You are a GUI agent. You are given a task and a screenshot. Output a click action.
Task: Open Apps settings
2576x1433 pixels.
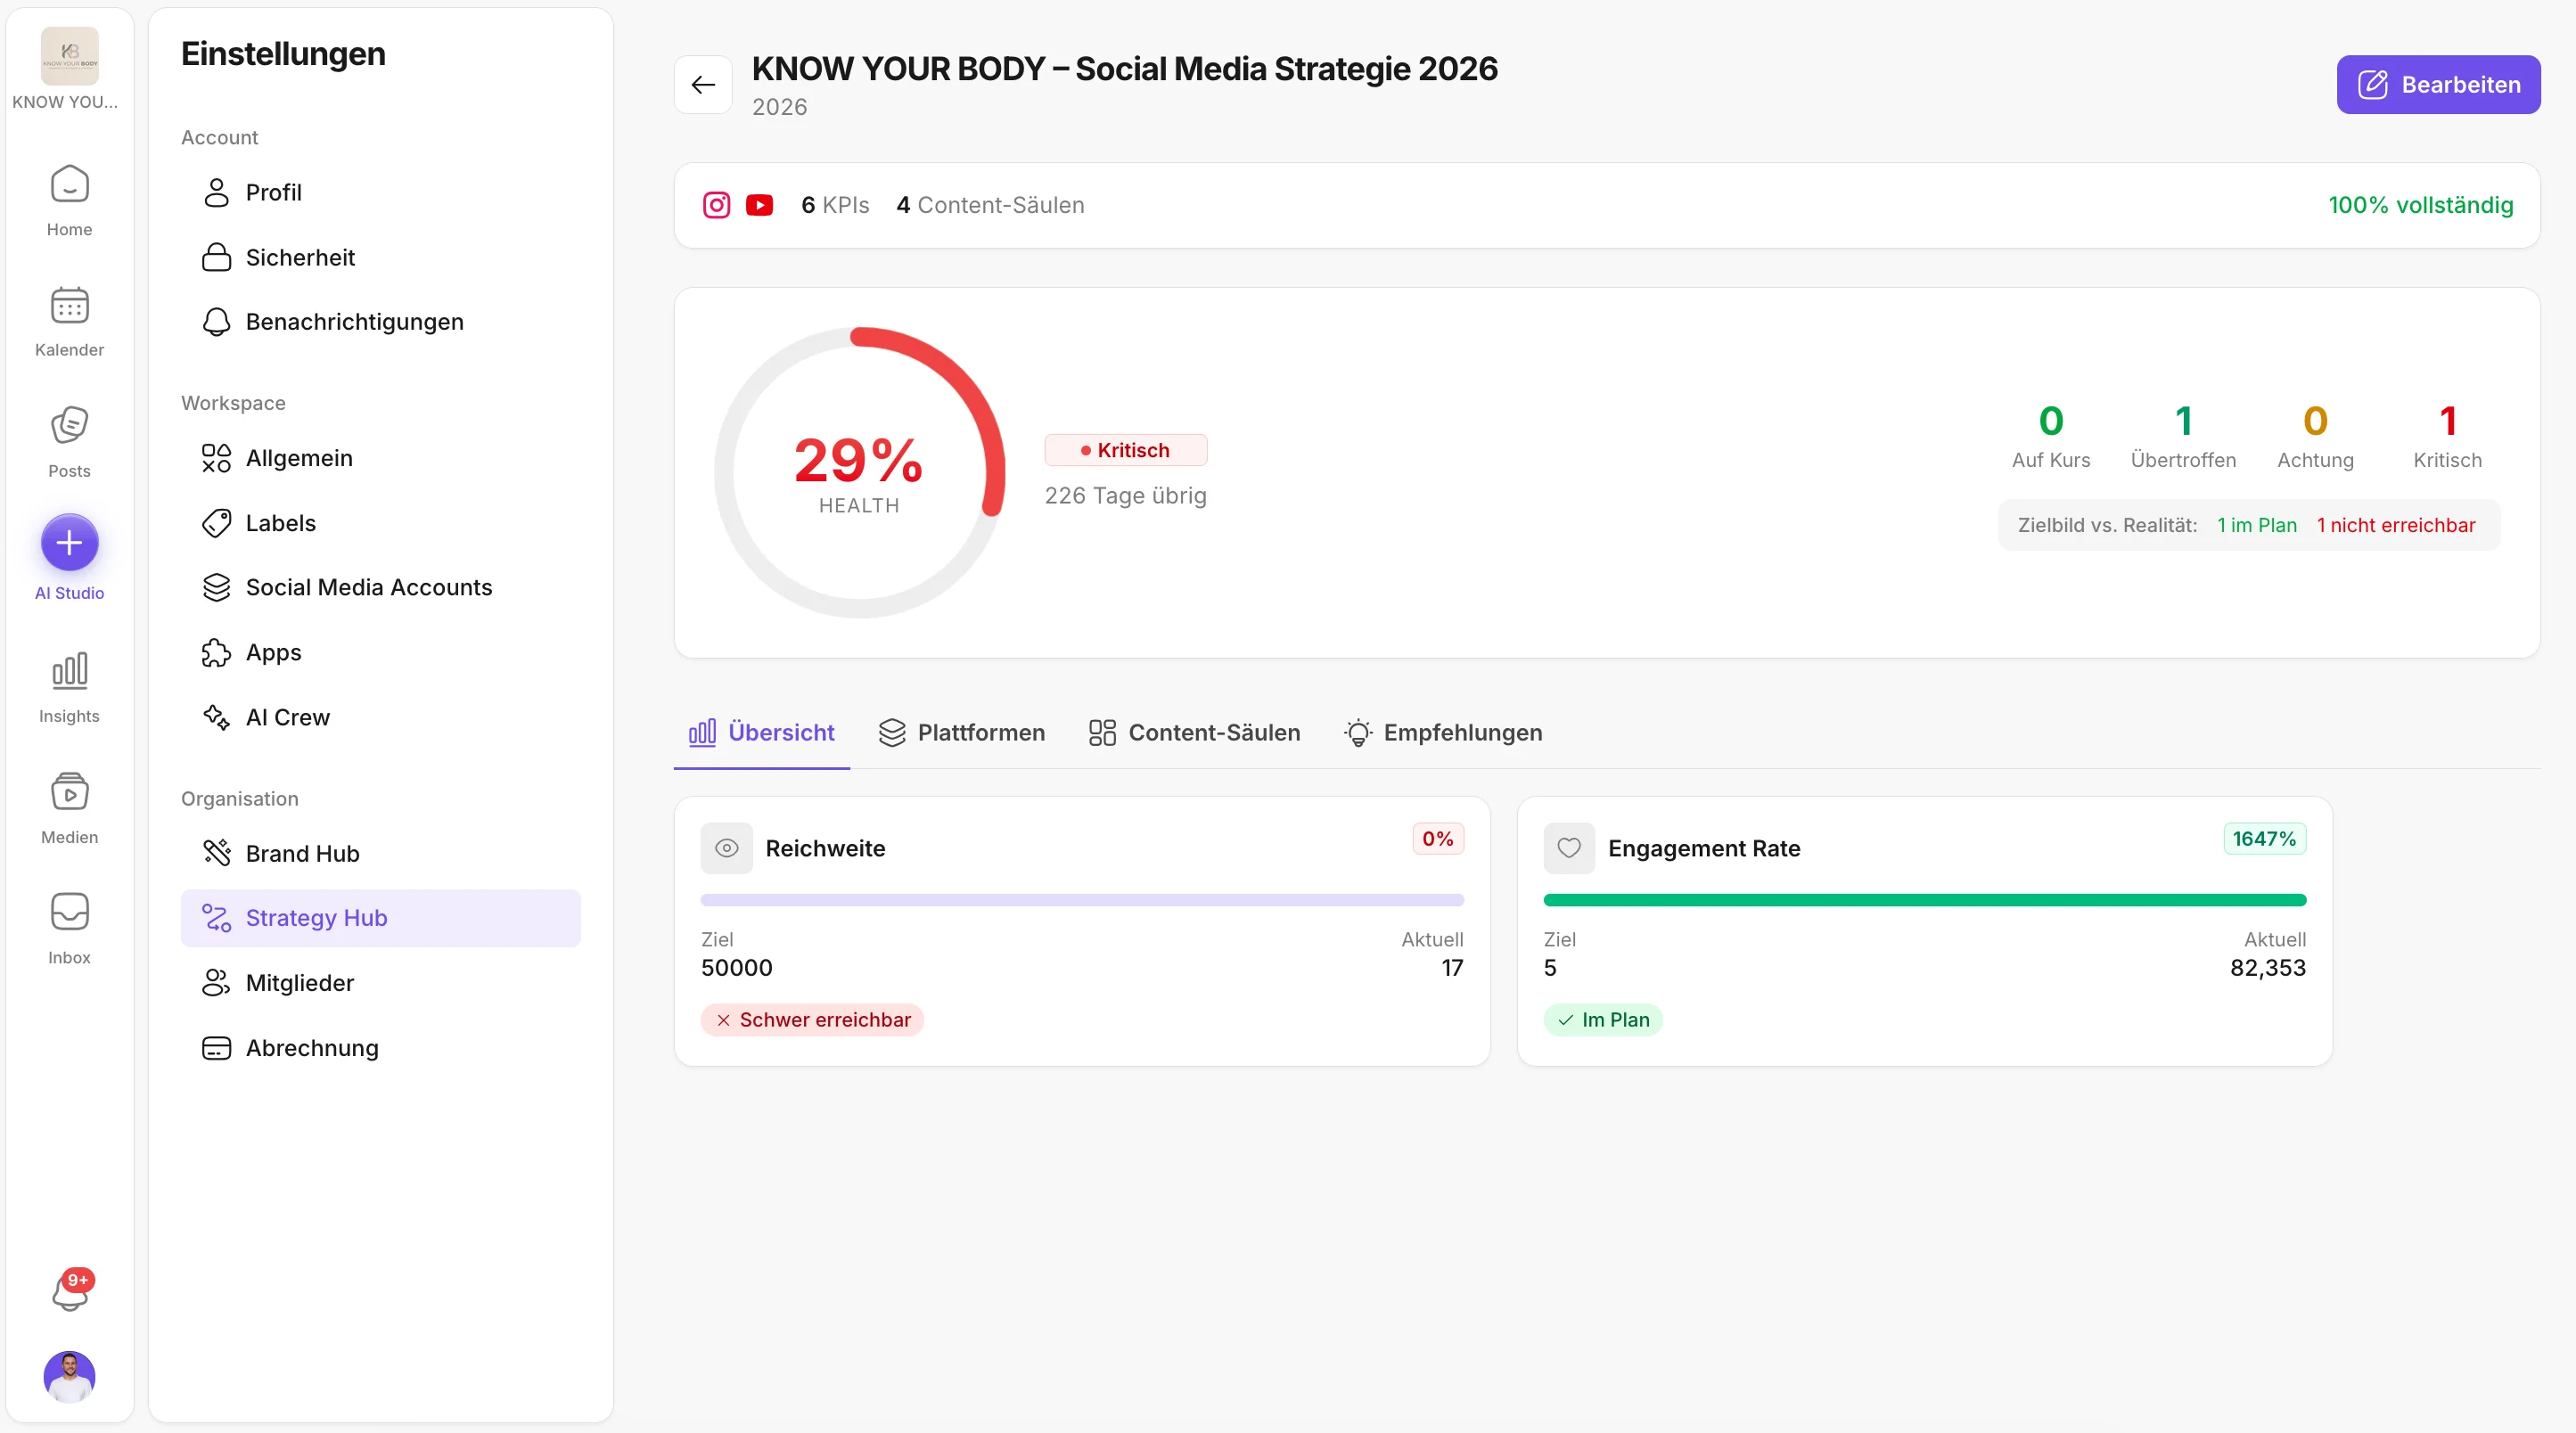pos(380,652)
